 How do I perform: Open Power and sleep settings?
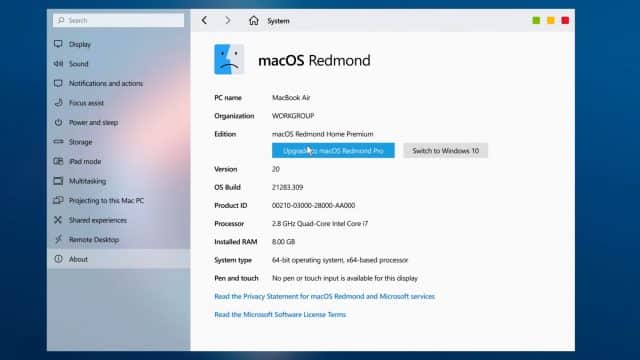point(118,122)
